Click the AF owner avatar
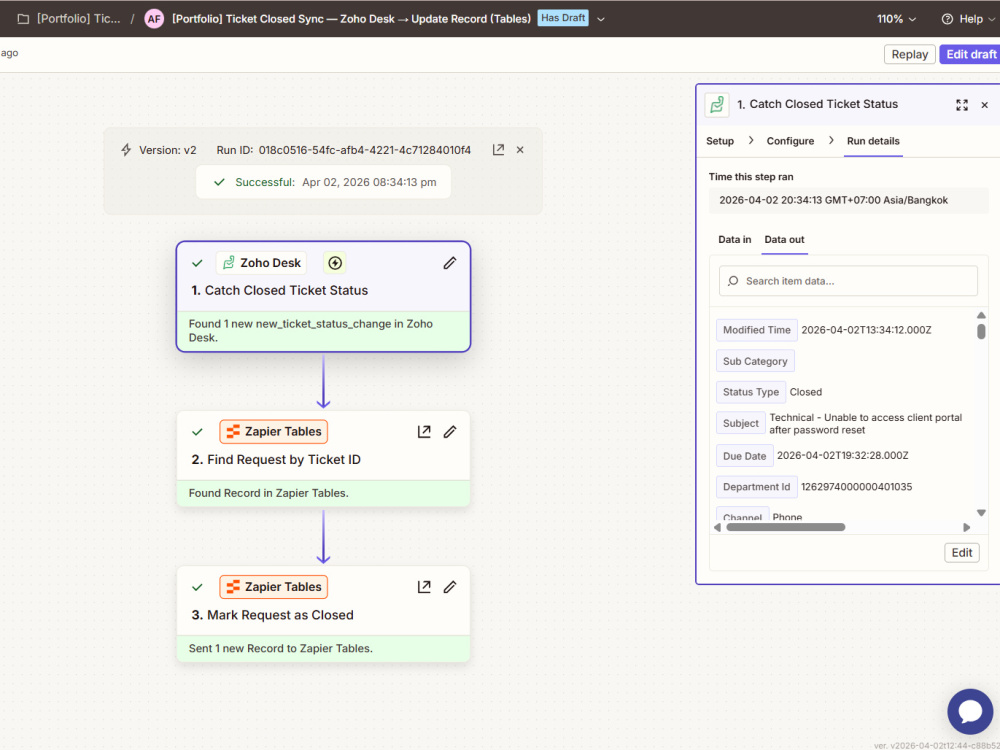Image resolution: width=1000 pixels, height=750 pixels. (x=154, y=18)
